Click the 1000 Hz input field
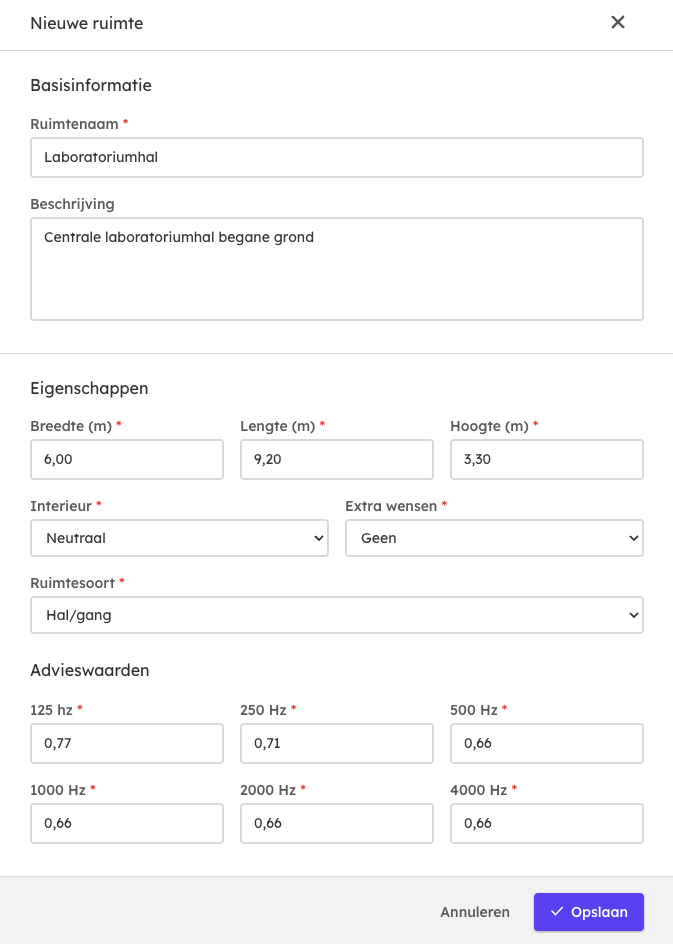673x944 pixels. click(x=127, y=823)
